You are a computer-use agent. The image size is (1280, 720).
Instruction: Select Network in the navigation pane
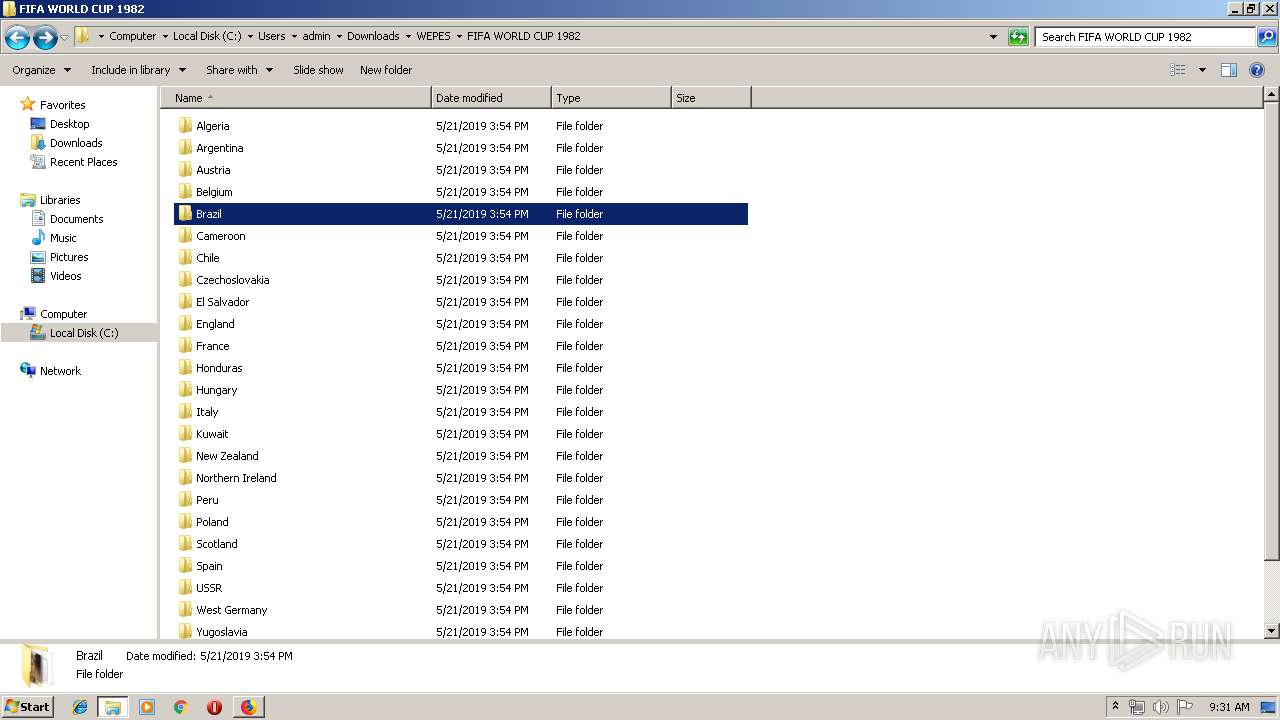pyautogui.click(x=60, y=371)
